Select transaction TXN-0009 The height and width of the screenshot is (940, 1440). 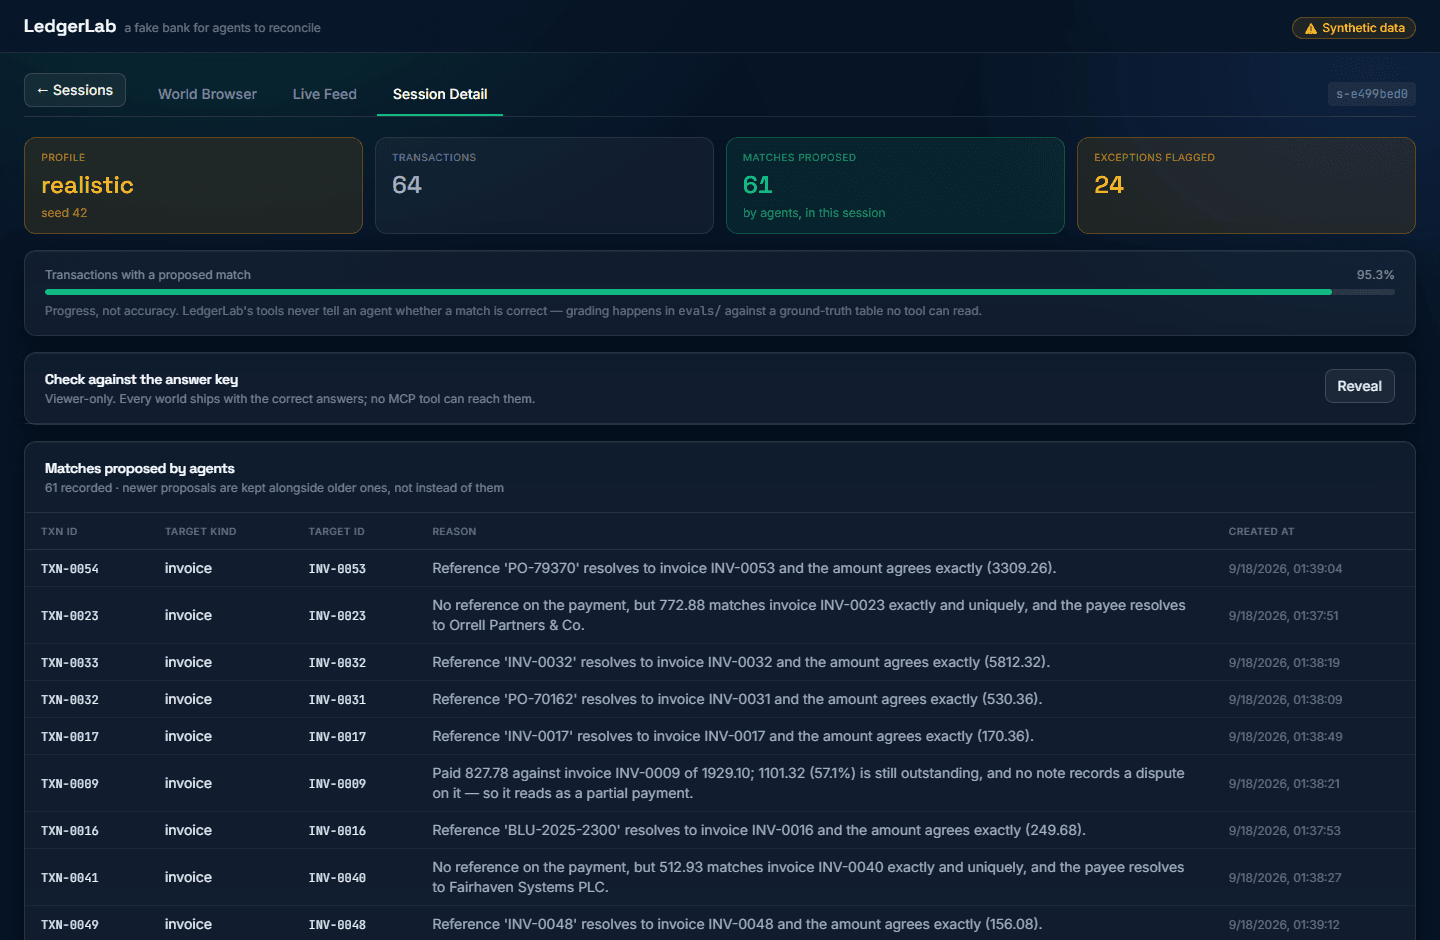point(70,784)
